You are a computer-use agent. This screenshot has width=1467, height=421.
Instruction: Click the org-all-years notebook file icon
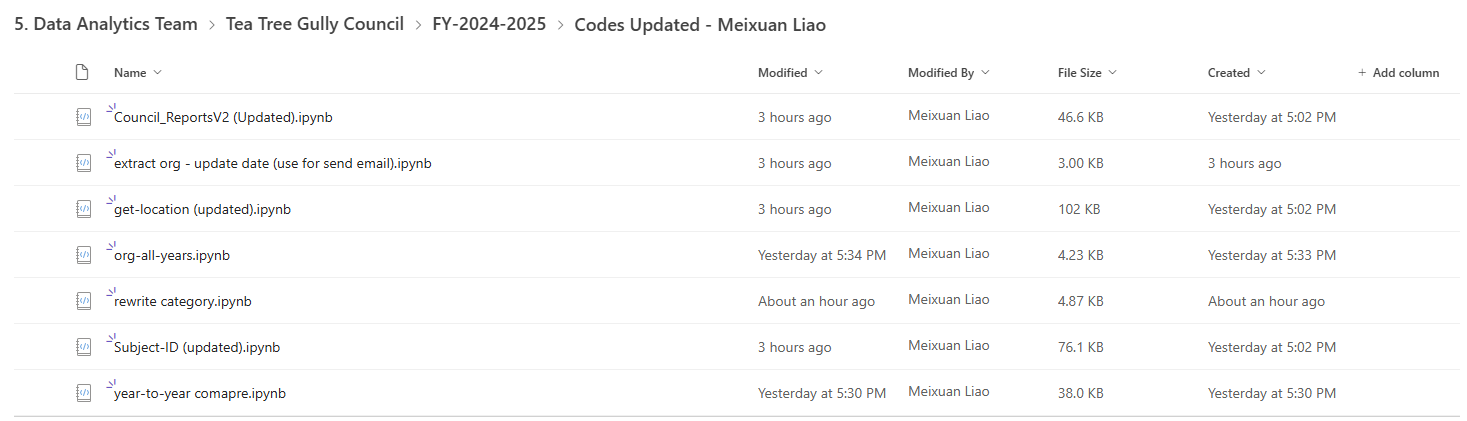(84, 255)
